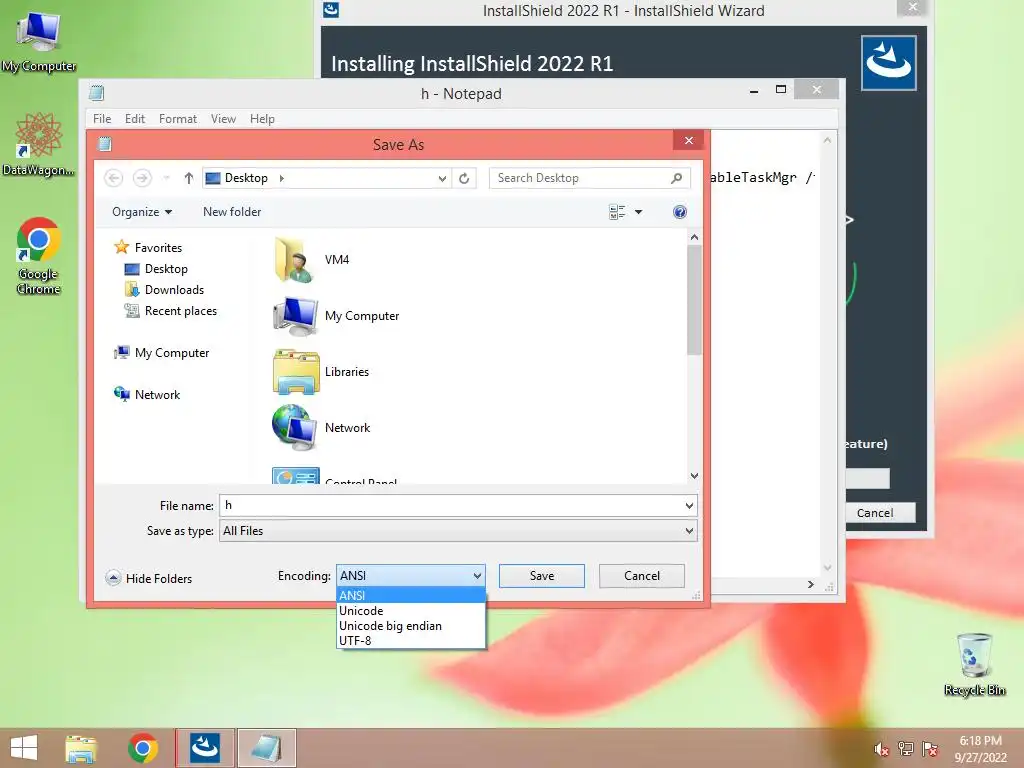Click the file list scroll up arrow
This screenshot has height=768, width=1024.
(694, 238)
